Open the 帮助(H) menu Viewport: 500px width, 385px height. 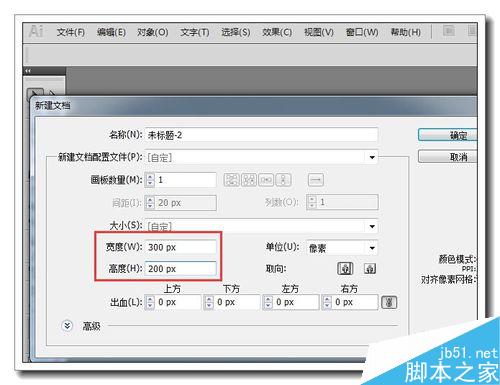pyautogui.click(x=406, y=32)
